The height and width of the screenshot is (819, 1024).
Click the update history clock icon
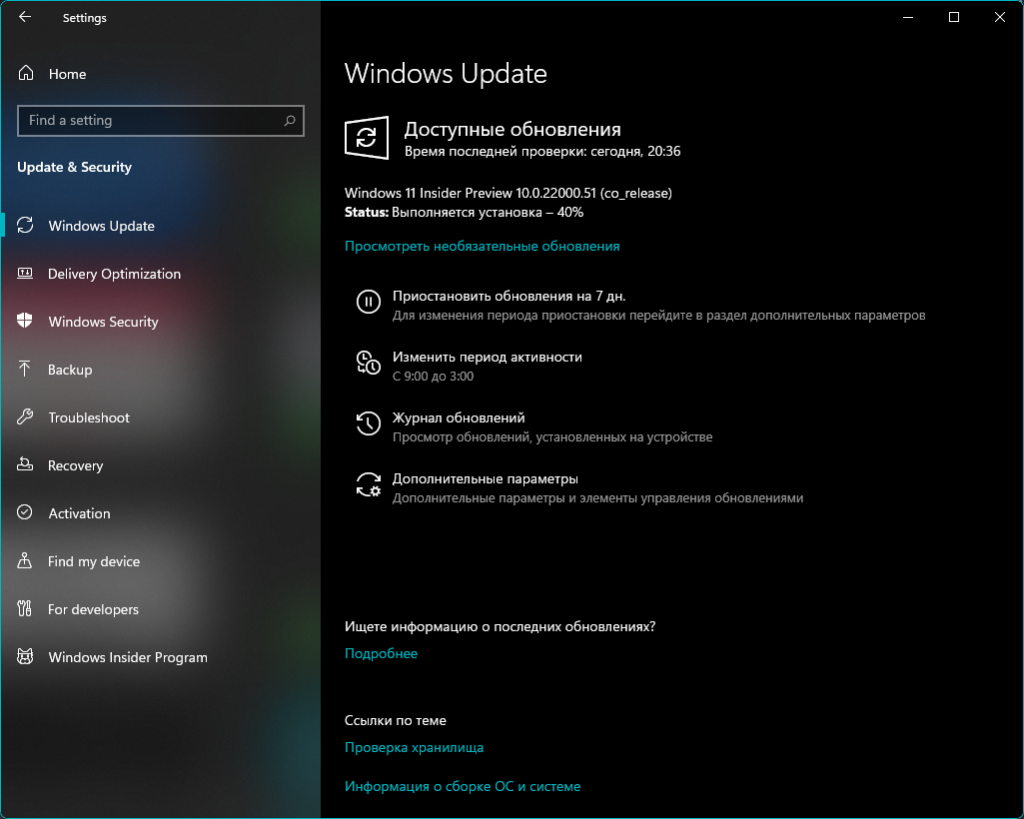click(368, 423)
